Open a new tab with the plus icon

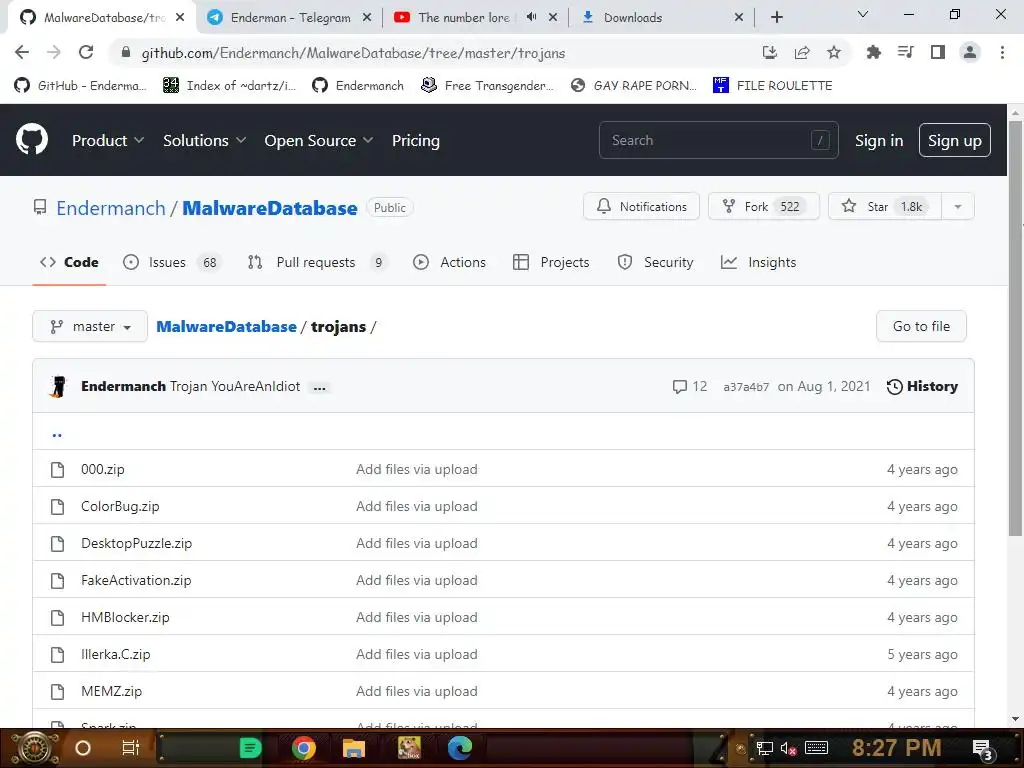coord(776,17)
